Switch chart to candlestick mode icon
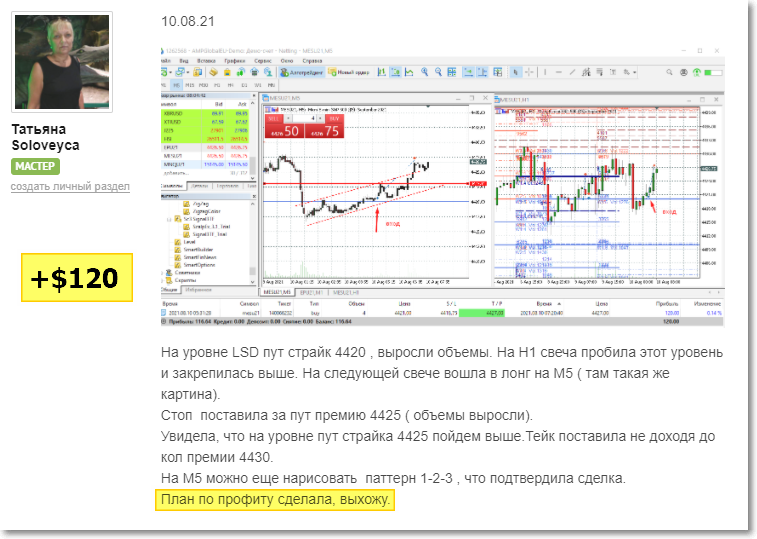The width and height of the screenshot is (757, 539). (395, 72)
